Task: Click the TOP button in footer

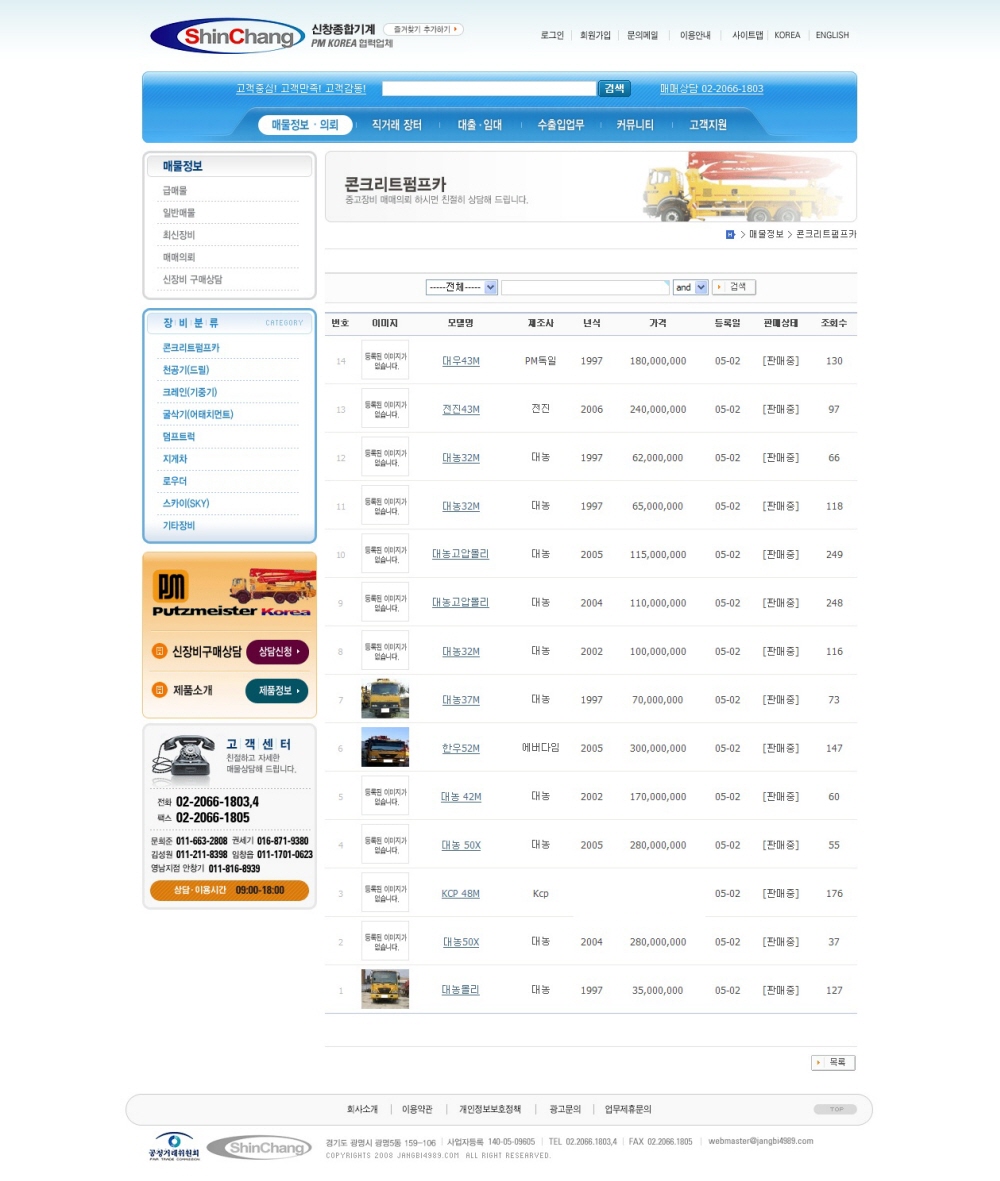Action: click(835, 1109)
